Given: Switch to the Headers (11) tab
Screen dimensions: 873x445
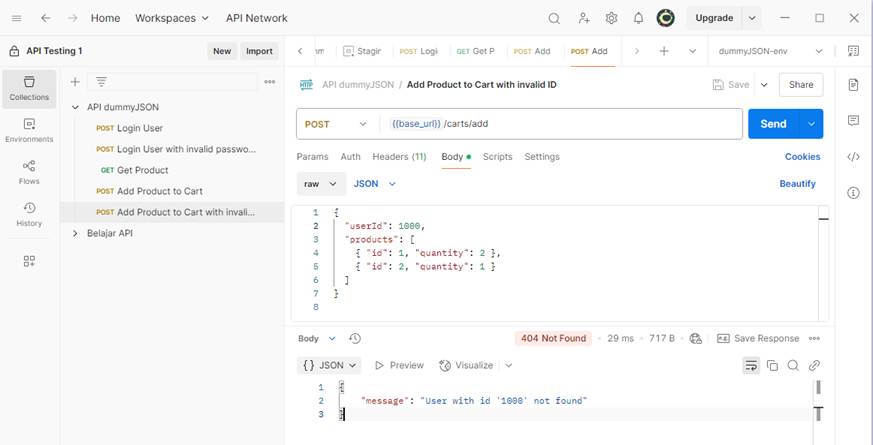Looking at the screenshot, I should (x=399, y=157).
